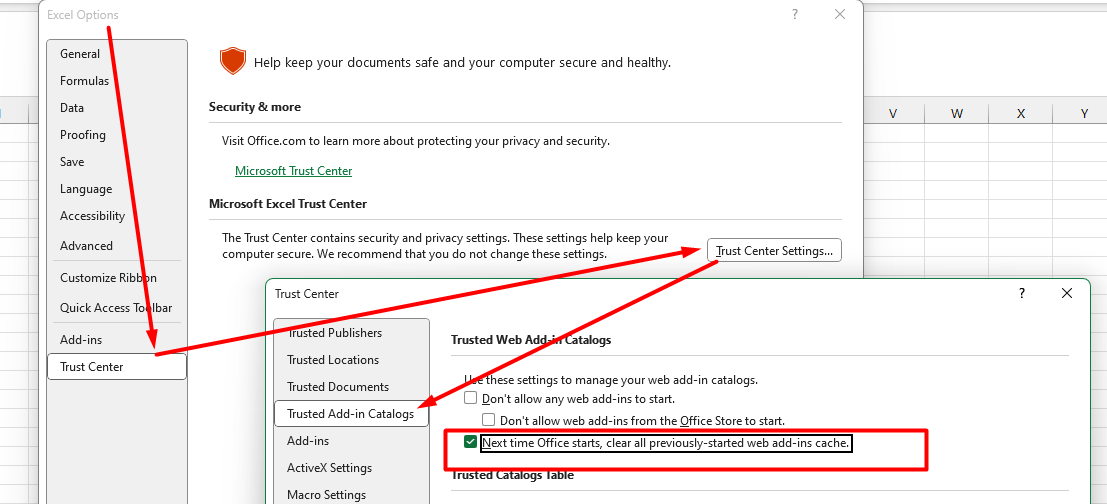Select column Y header in spreadsheet

click(x=1080, y=114)
